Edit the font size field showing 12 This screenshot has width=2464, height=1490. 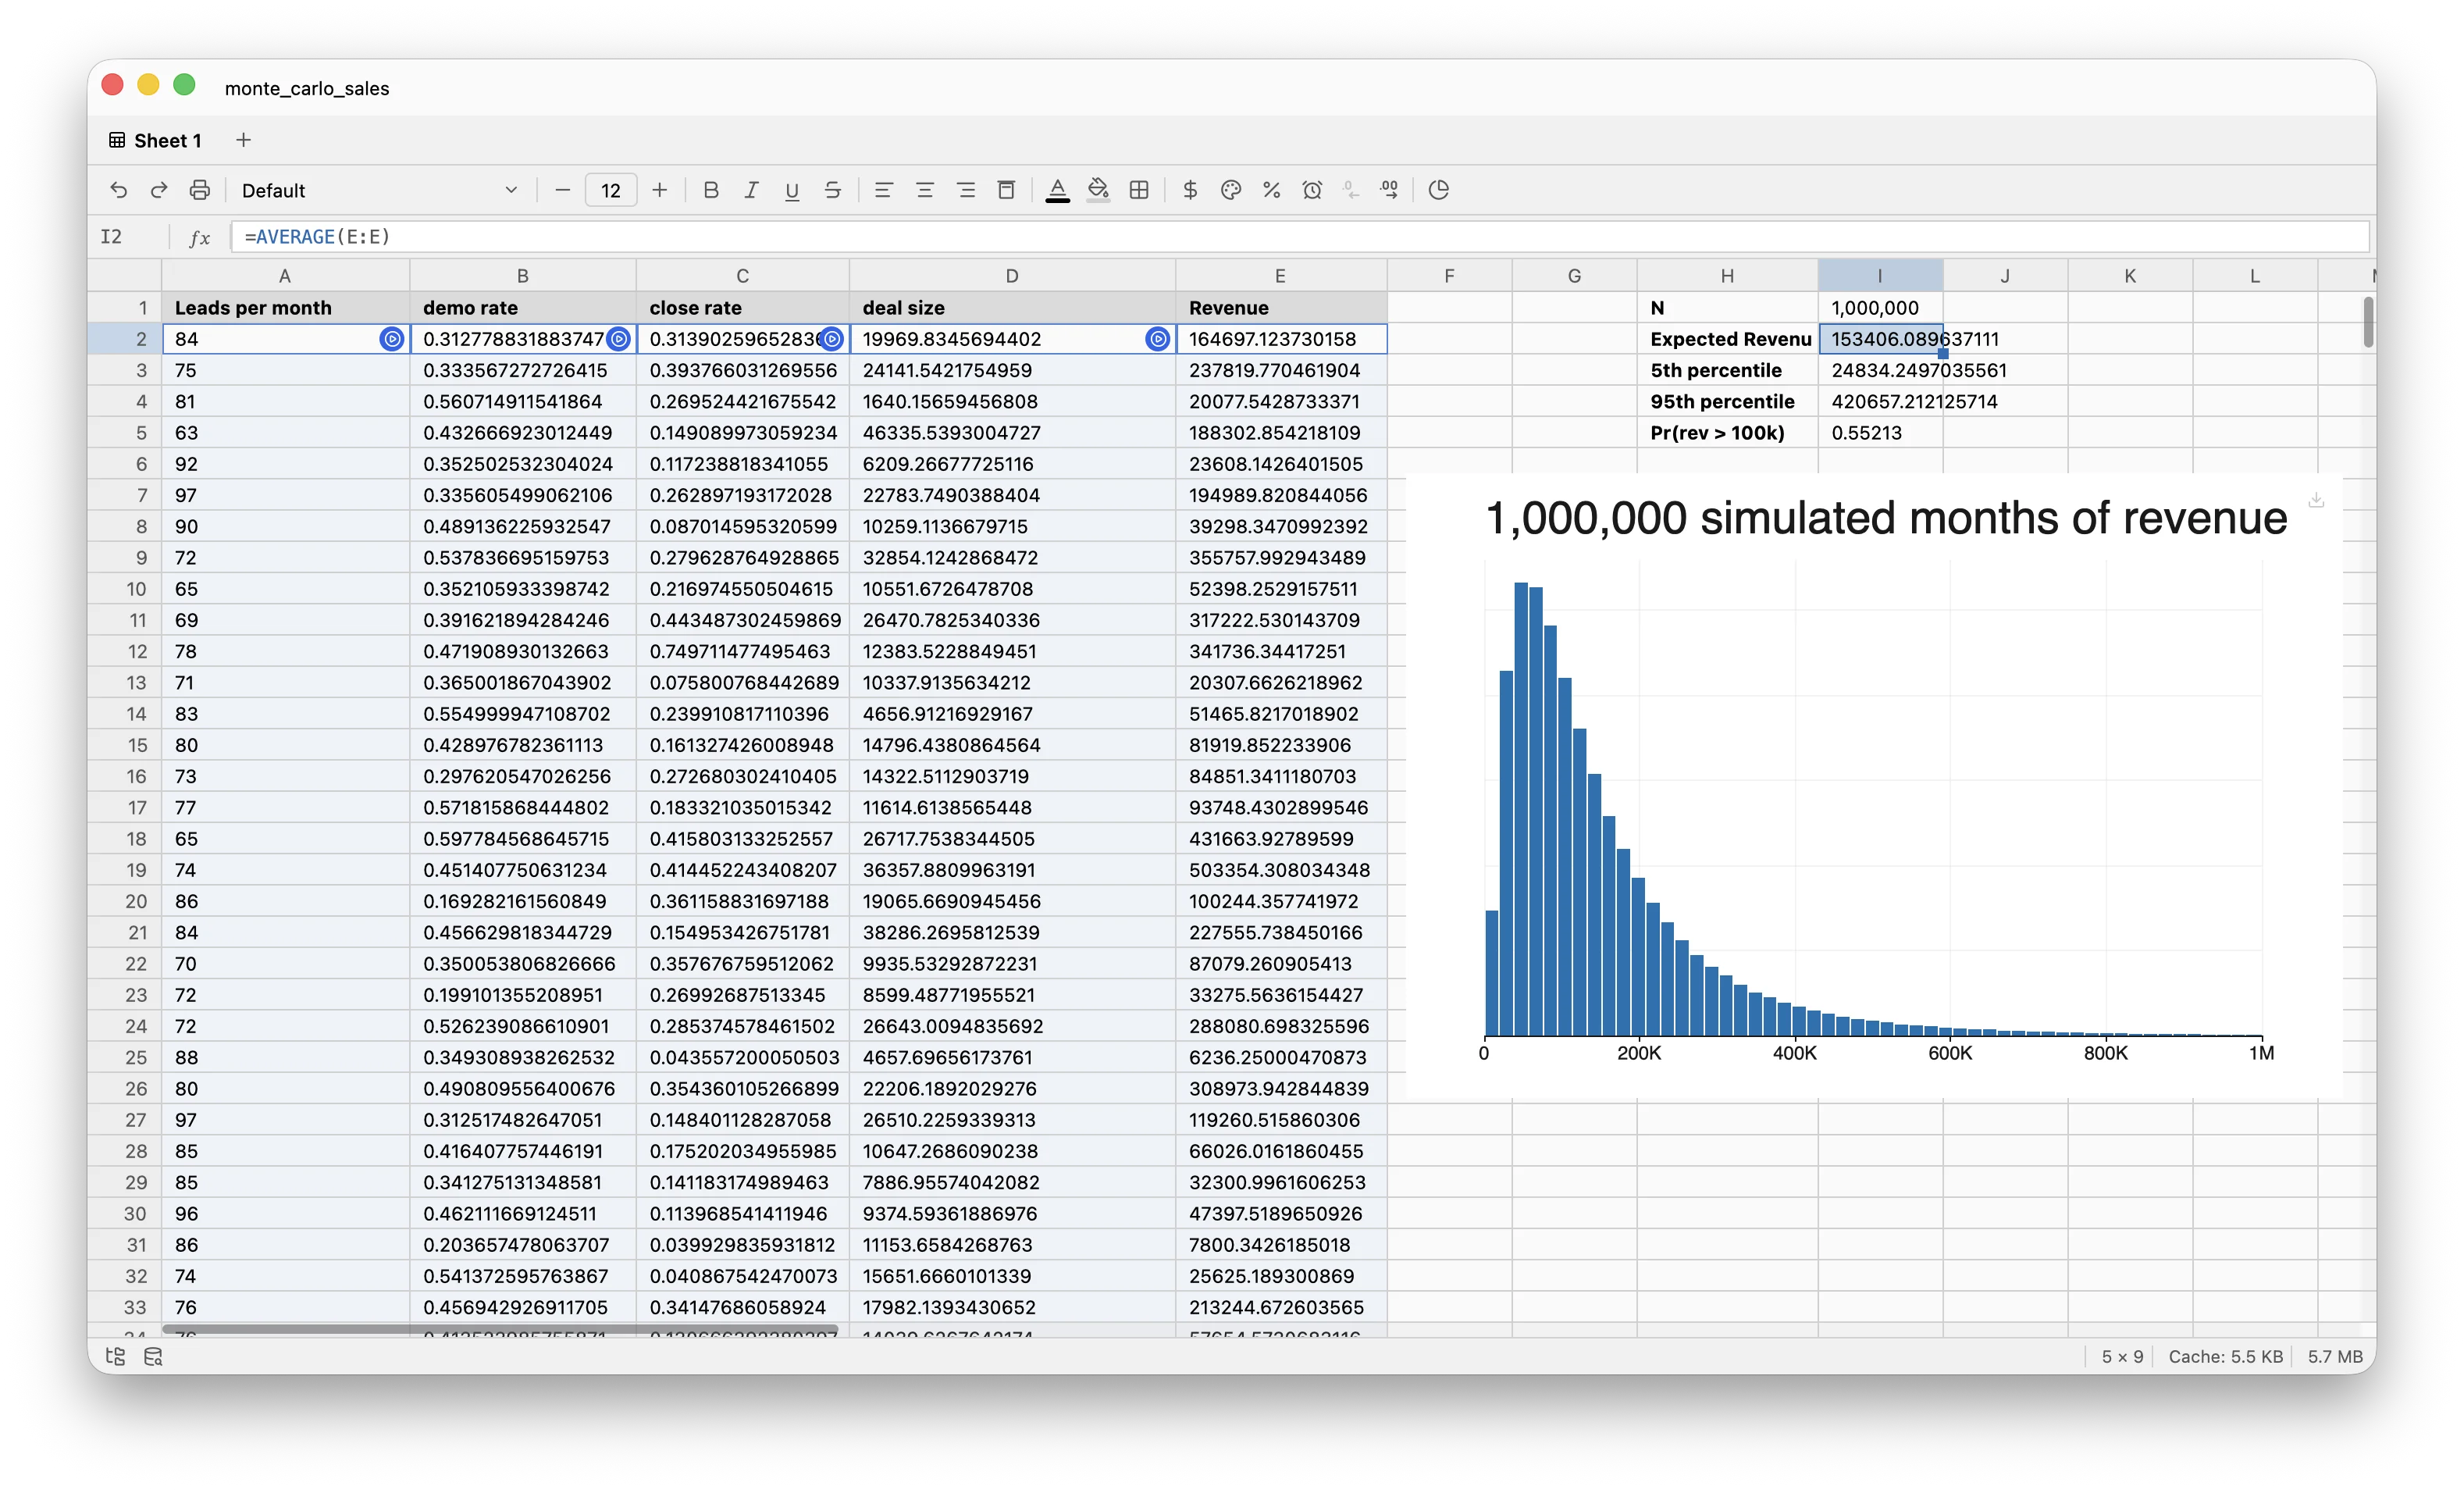[x=611, y=190]
